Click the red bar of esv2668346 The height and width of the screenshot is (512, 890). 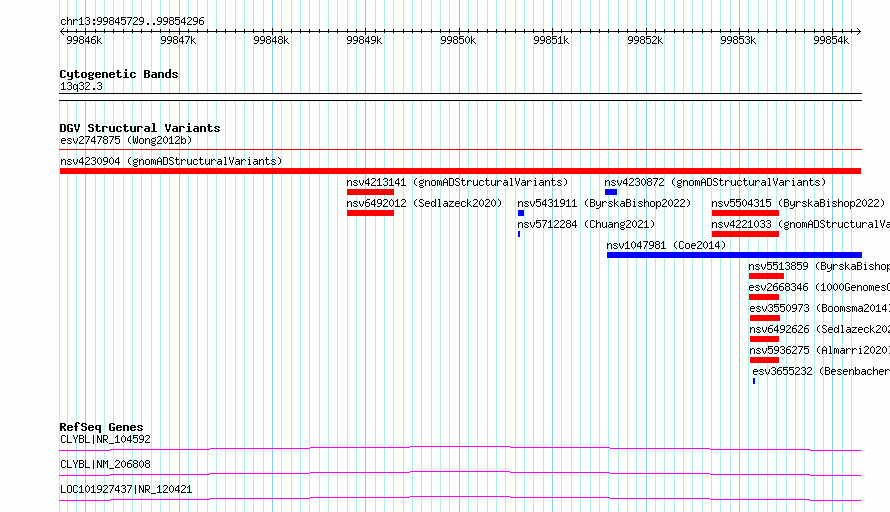point(764,297)
